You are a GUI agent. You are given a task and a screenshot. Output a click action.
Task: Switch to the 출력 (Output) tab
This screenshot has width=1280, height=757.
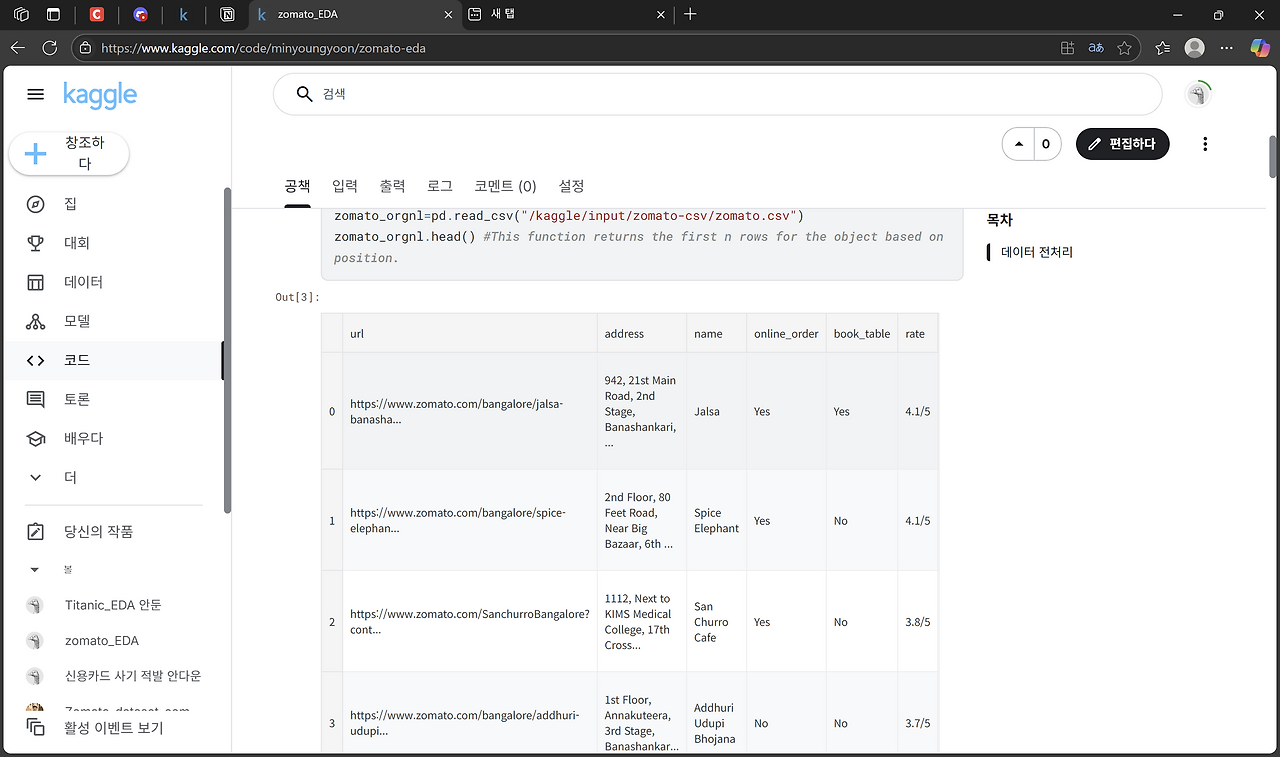click(392, 186)
